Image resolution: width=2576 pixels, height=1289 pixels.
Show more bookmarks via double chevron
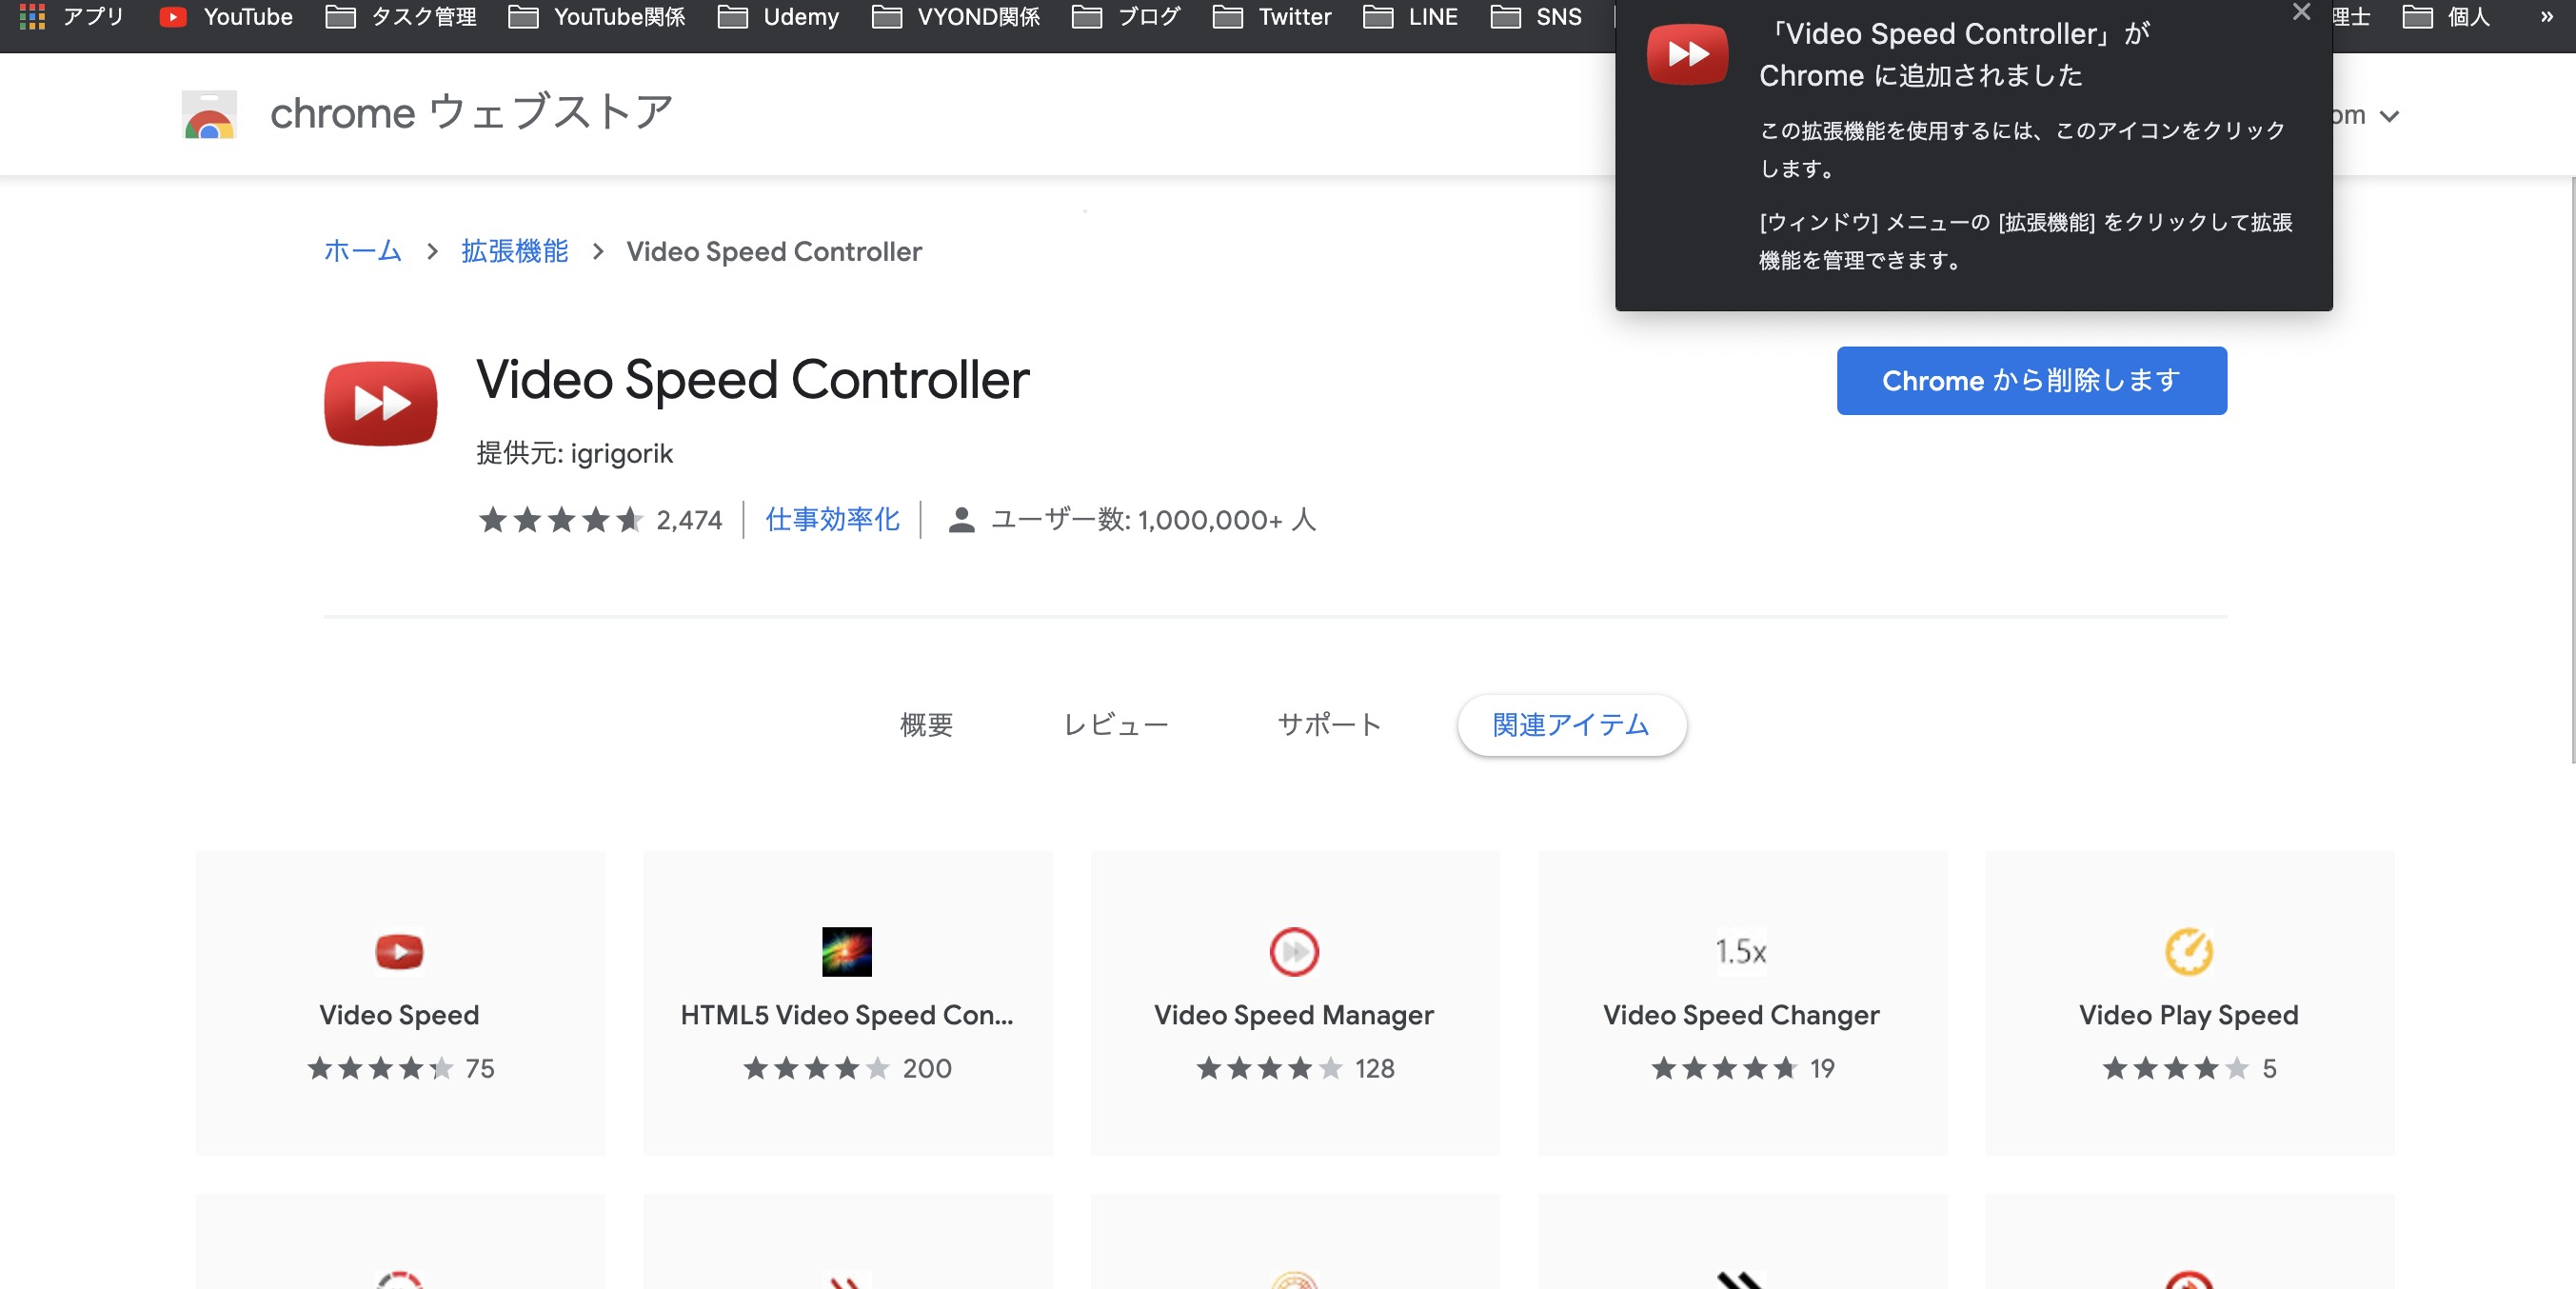[2546, 17]
